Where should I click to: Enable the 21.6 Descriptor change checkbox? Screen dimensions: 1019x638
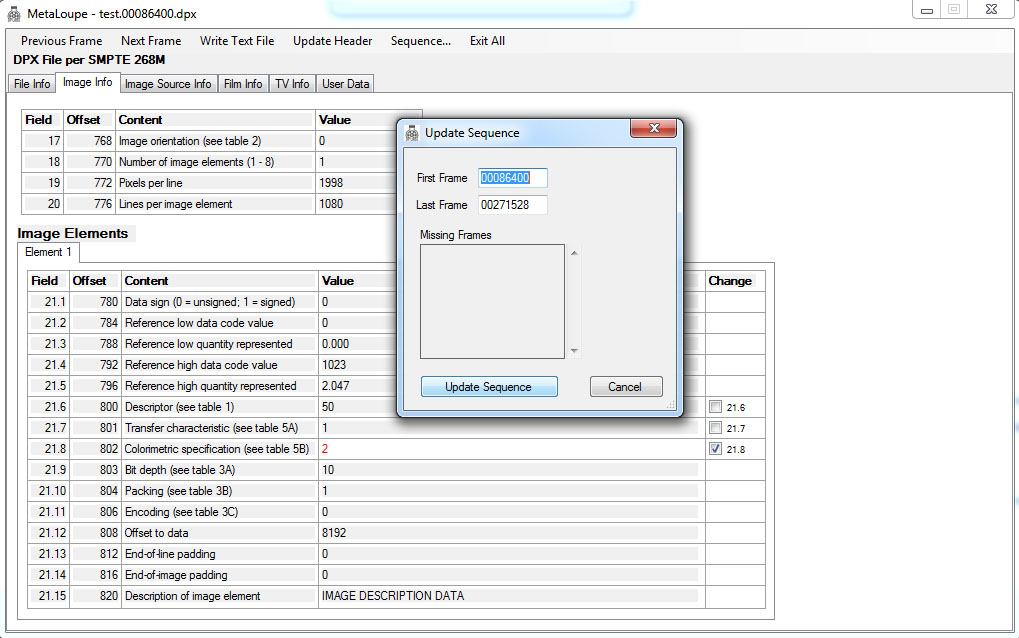click(714, 407)
